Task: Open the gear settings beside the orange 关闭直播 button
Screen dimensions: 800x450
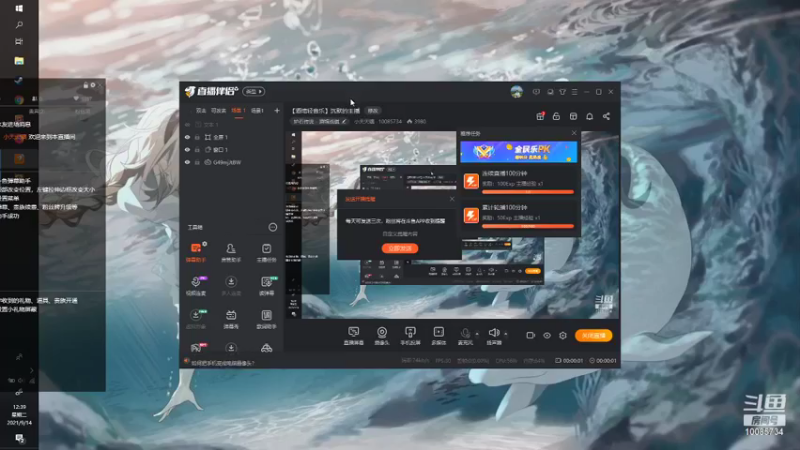Action: coord(563,335)
